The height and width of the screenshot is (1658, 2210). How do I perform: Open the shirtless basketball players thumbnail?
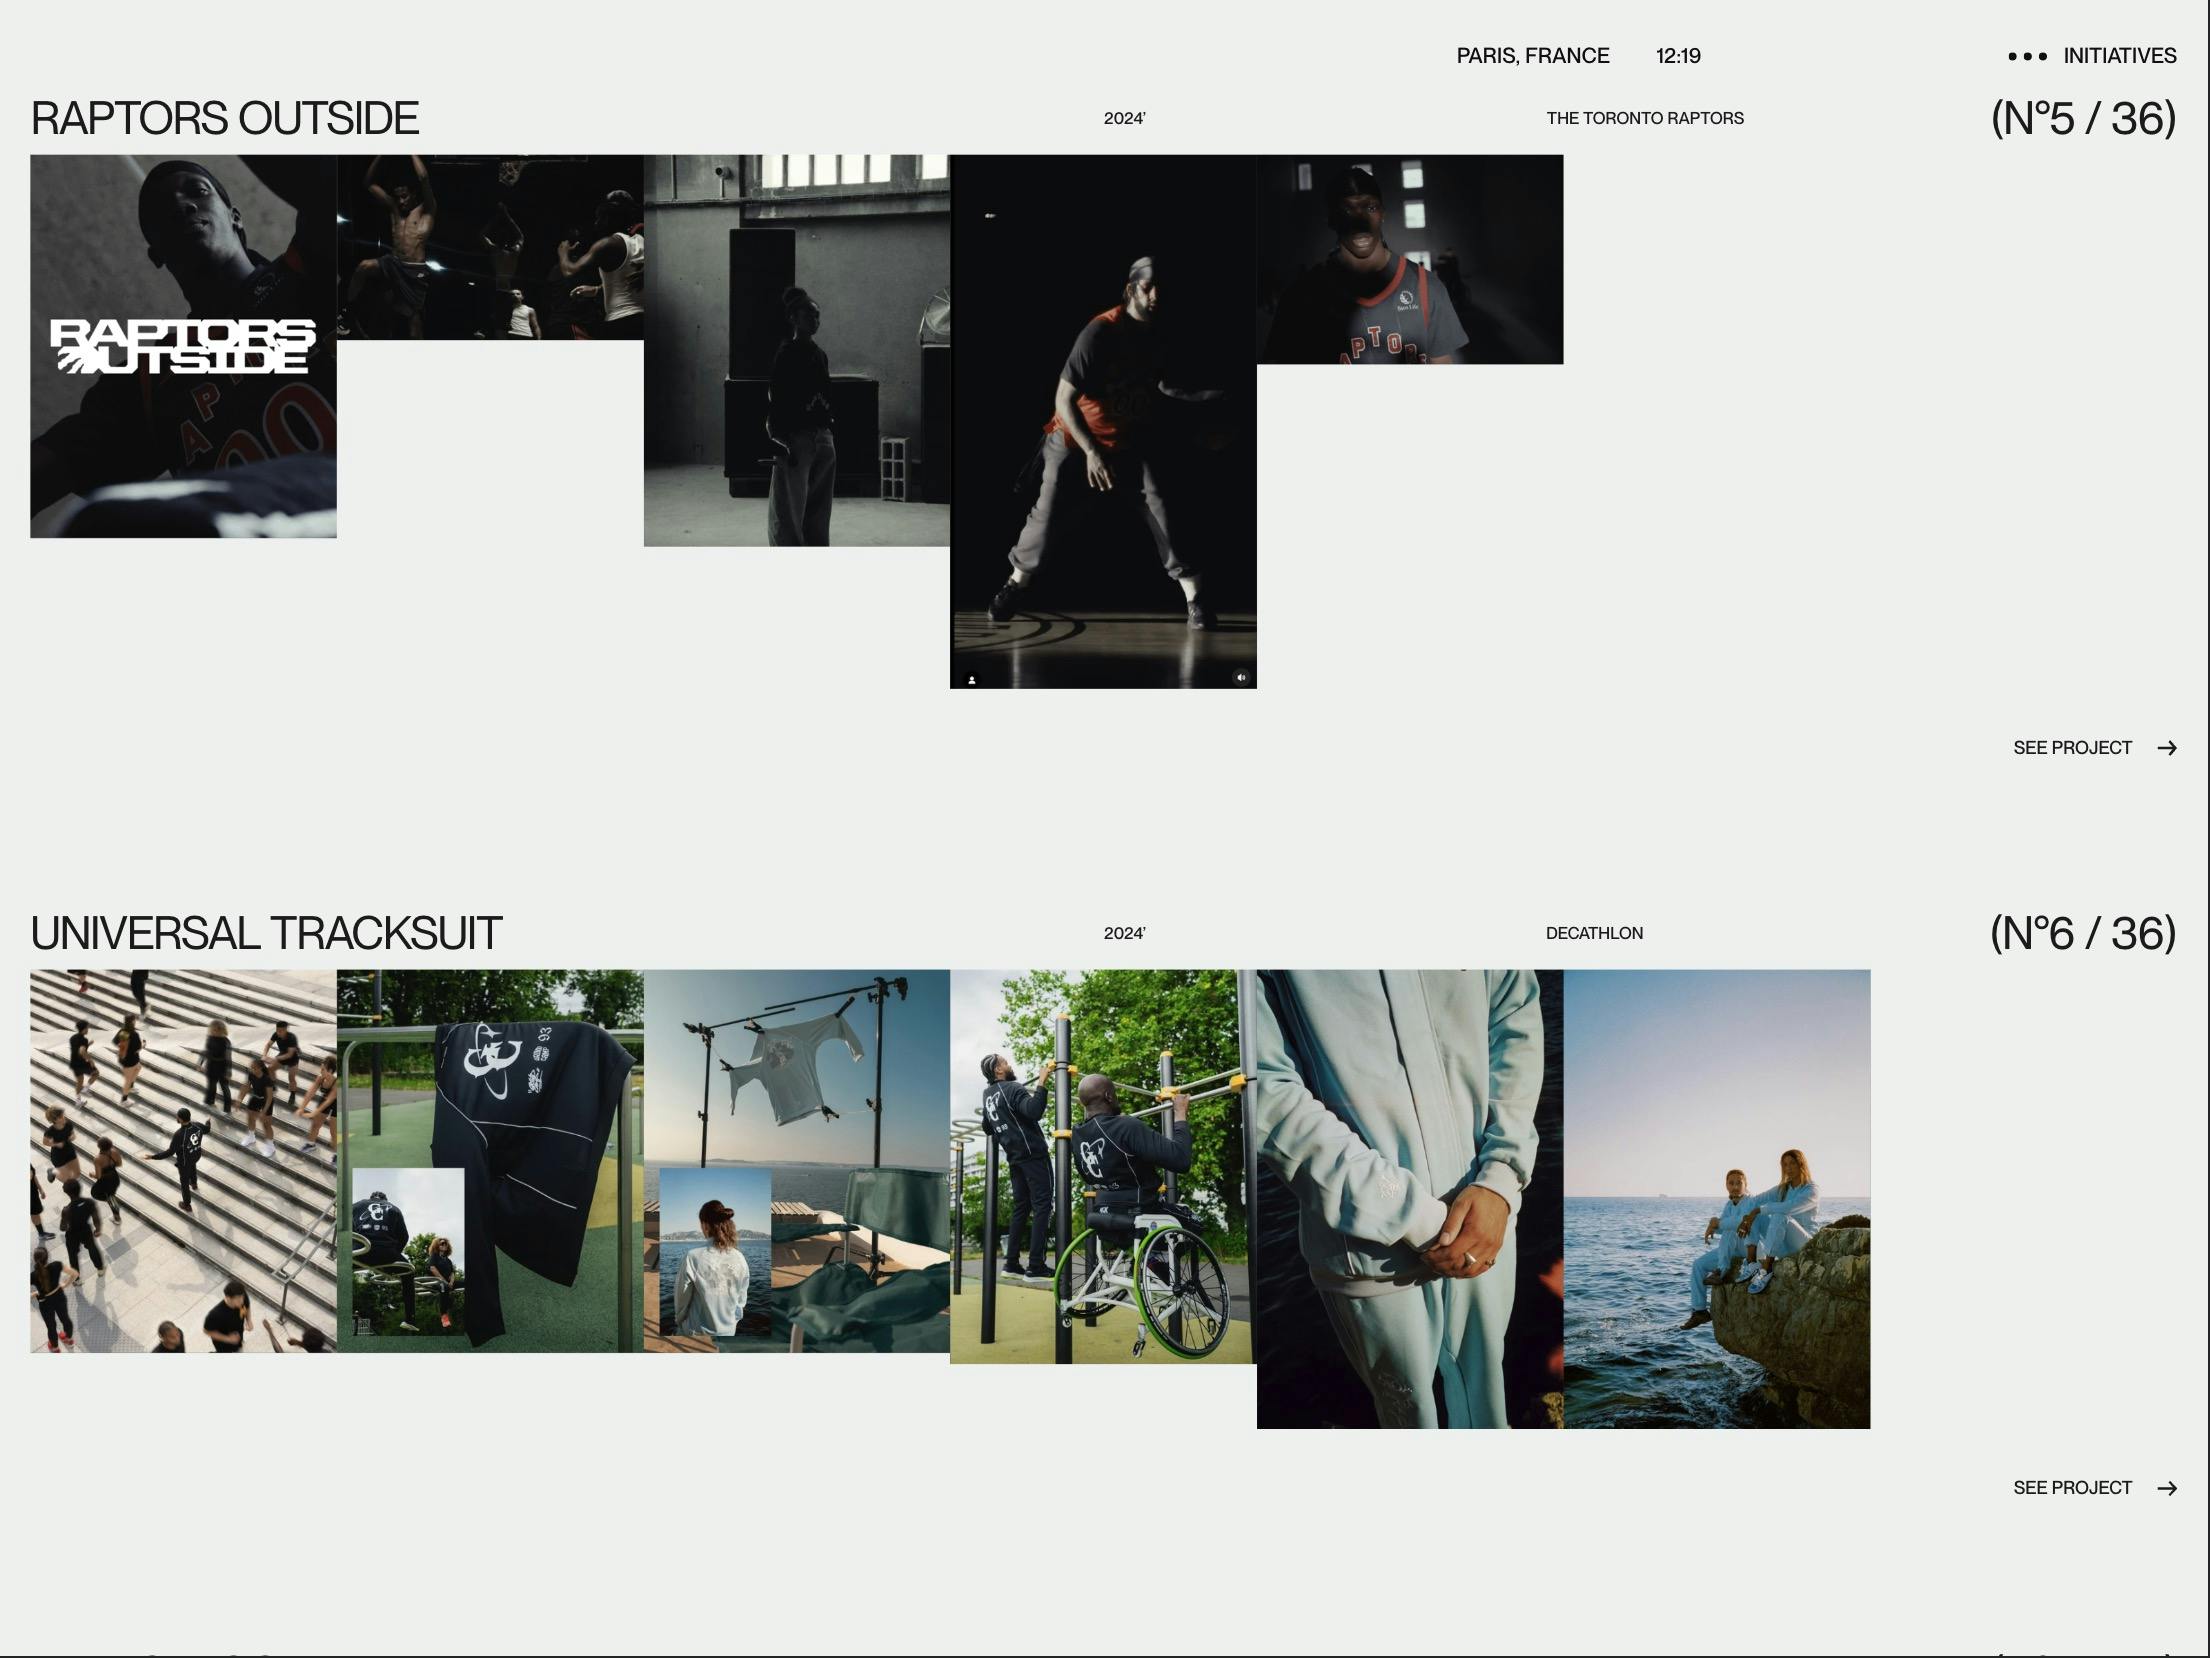pyautogui.click(x=490, y=247)
